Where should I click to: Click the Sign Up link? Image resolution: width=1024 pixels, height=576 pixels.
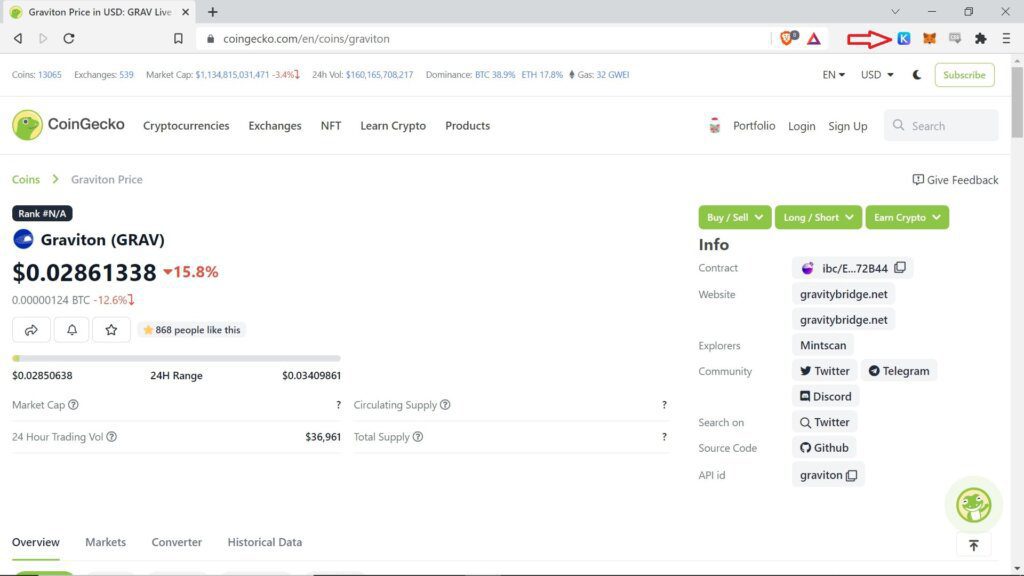coord(848,126)
